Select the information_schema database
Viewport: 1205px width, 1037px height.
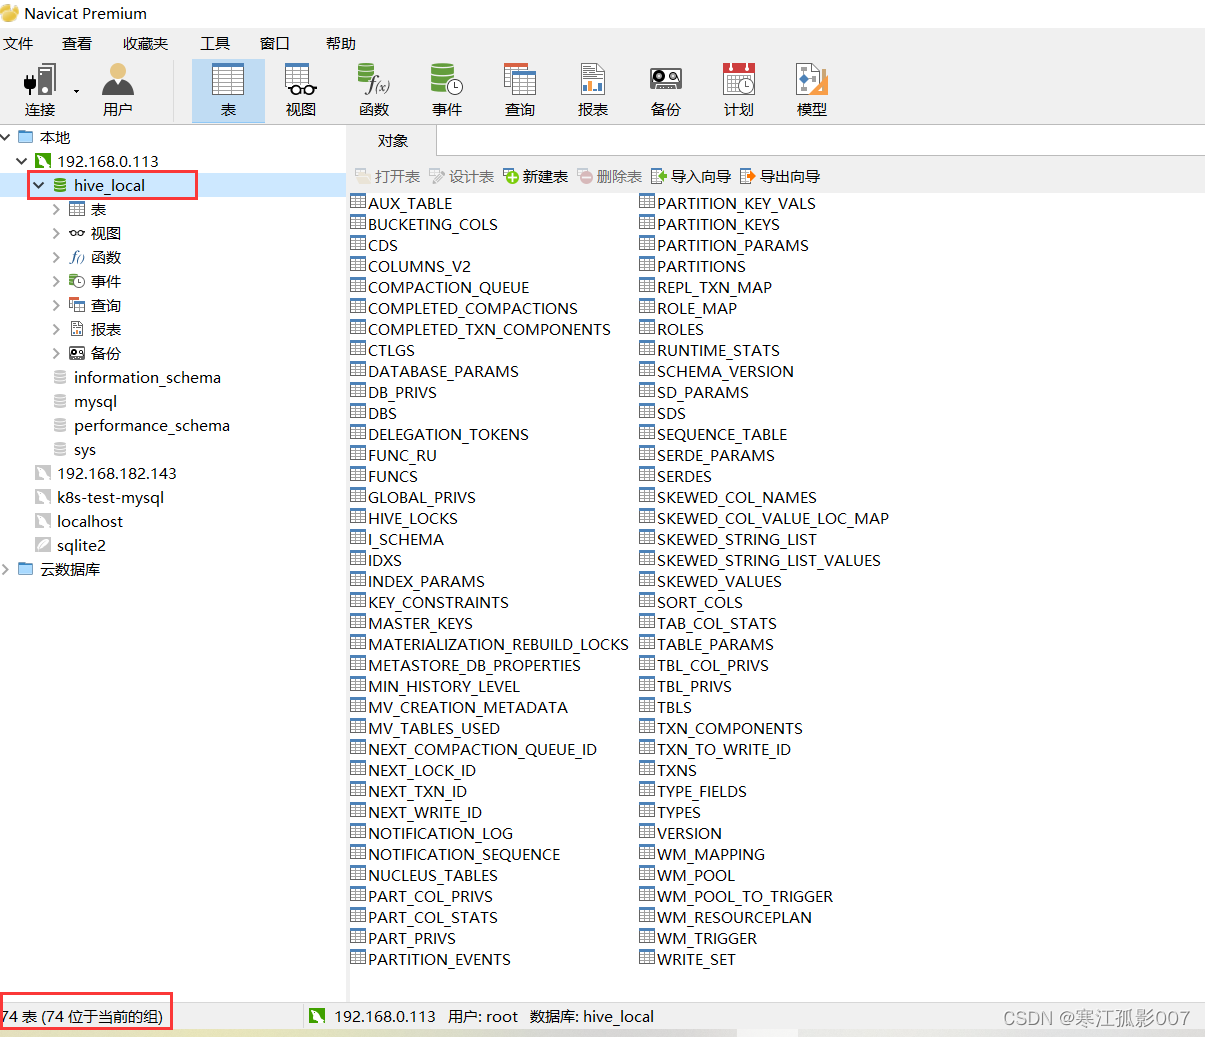(147, 377)
